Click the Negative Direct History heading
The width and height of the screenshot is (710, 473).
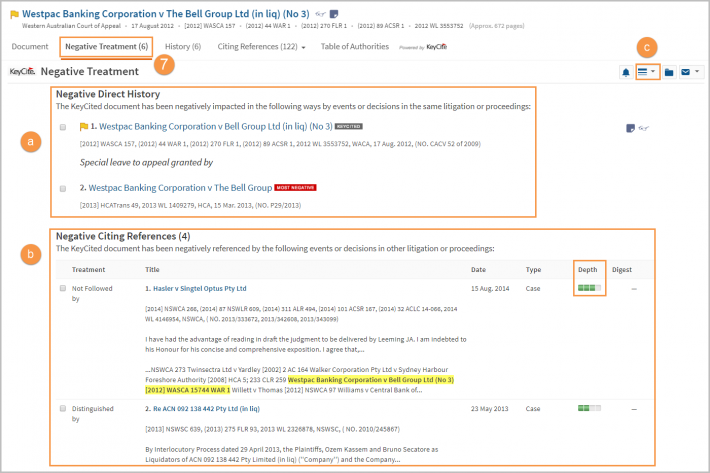[x=108, y=94]
